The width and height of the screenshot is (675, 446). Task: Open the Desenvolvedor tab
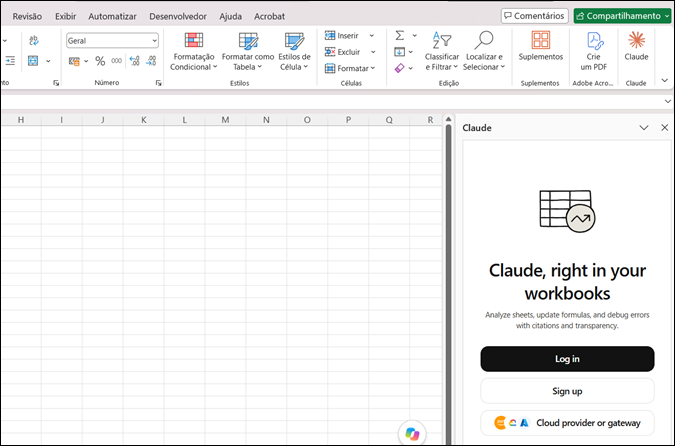[x=178, y=16]
